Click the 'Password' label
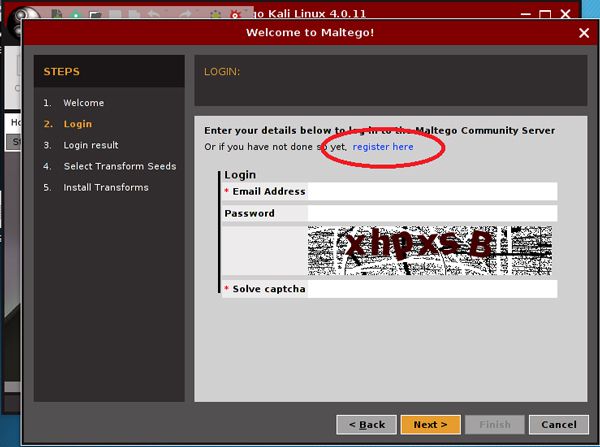The height and width of the screenshot is (447, 600). (249, 213)
